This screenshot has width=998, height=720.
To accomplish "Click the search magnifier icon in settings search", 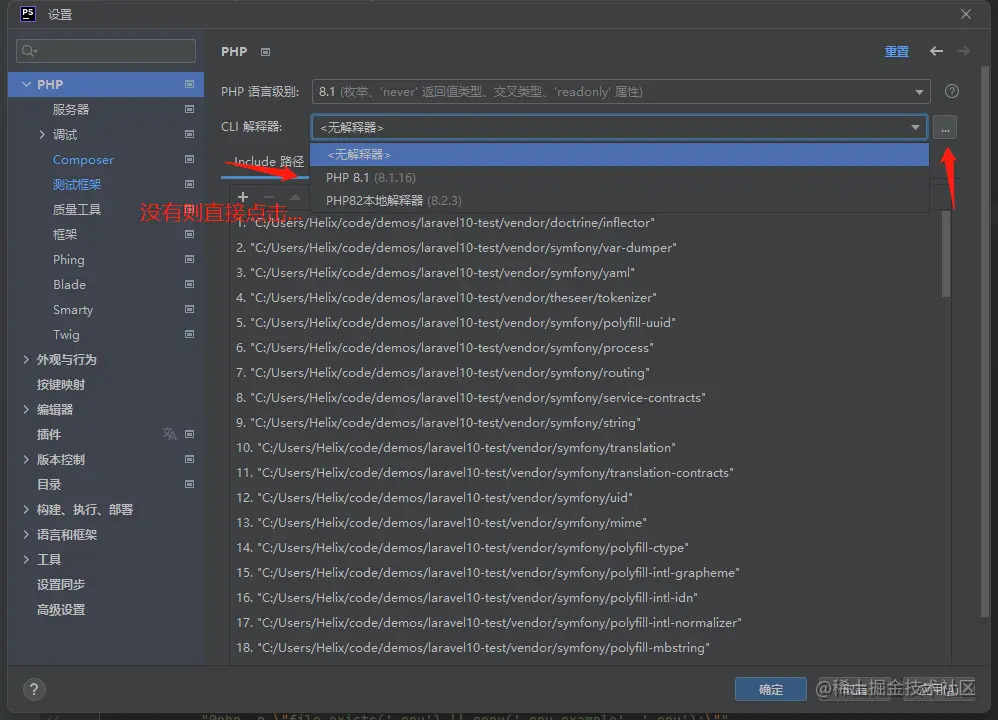I will click(29, 50).
